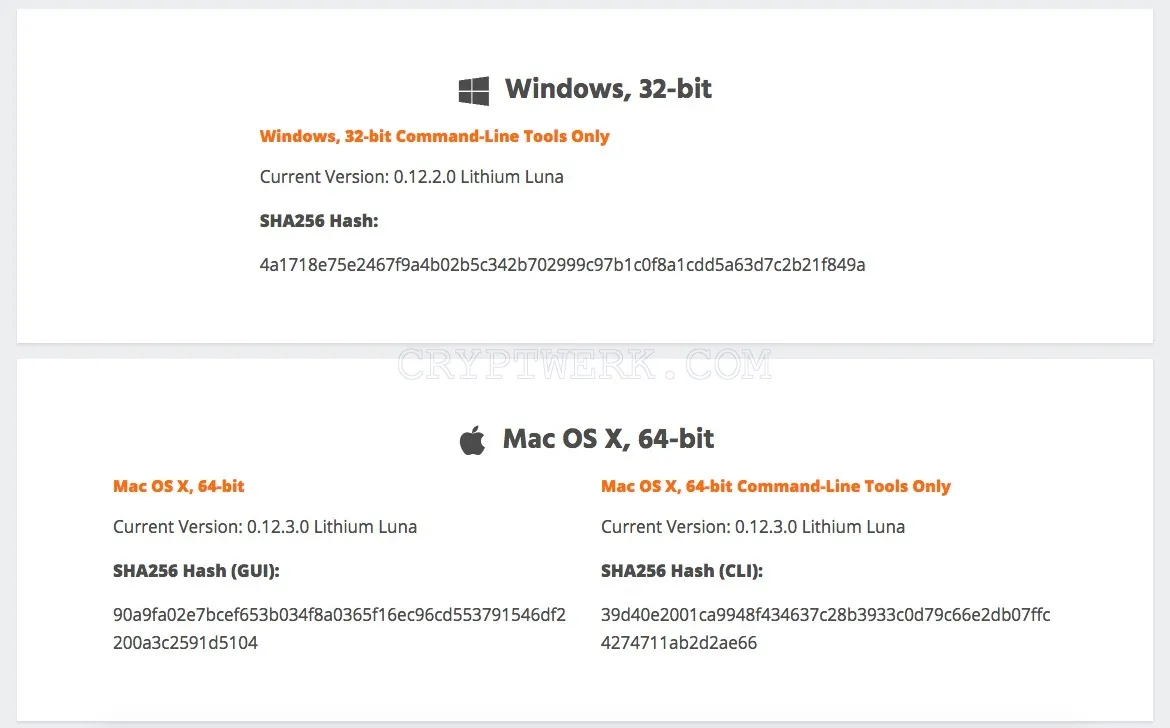Viewport: 1170px width, 728px height.
Task: Click the Windows SHA256 Hash label
Action: (x=319, y=221)
